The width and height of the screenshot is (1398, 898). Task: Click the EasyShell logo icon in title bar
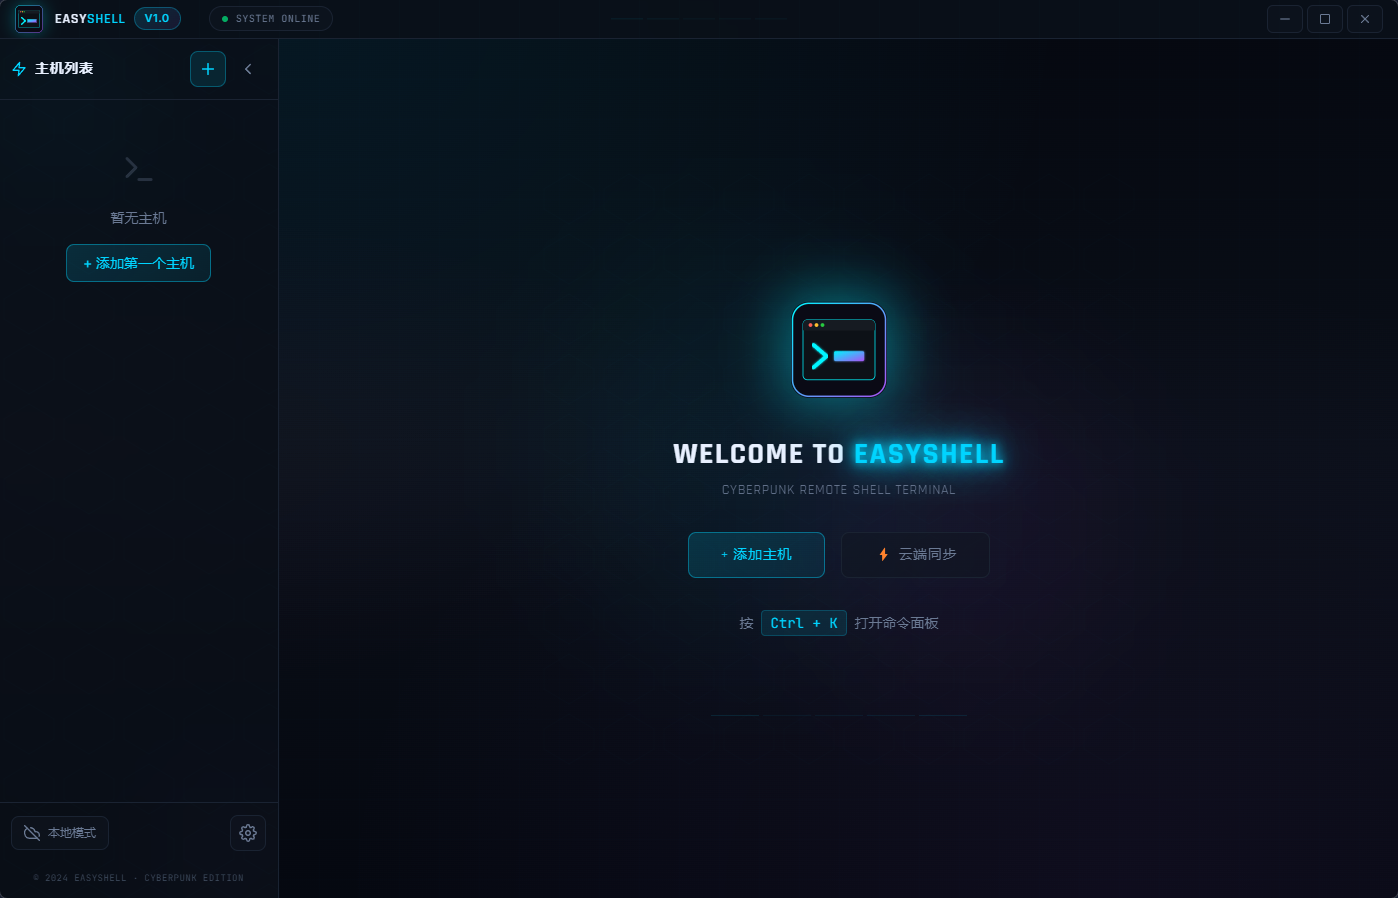click(x=29, y=19)
